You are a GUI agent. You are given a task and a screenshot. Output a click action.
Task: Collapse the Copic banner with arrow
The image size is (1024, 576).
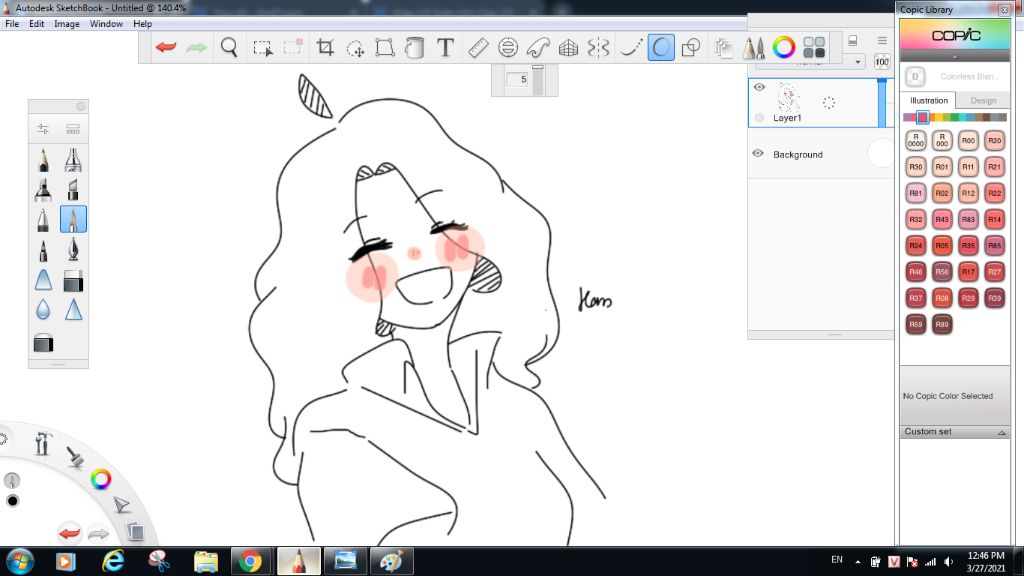(955, 57)
